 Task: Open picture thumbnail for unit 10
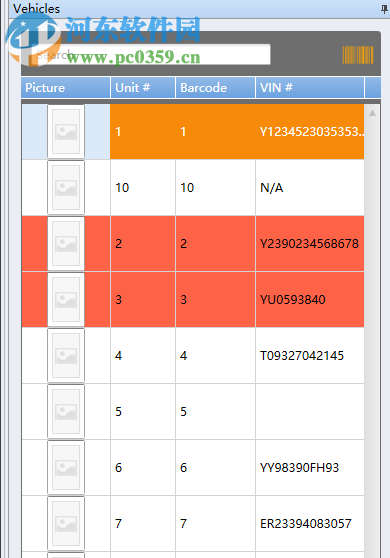[x=66, y=187]
